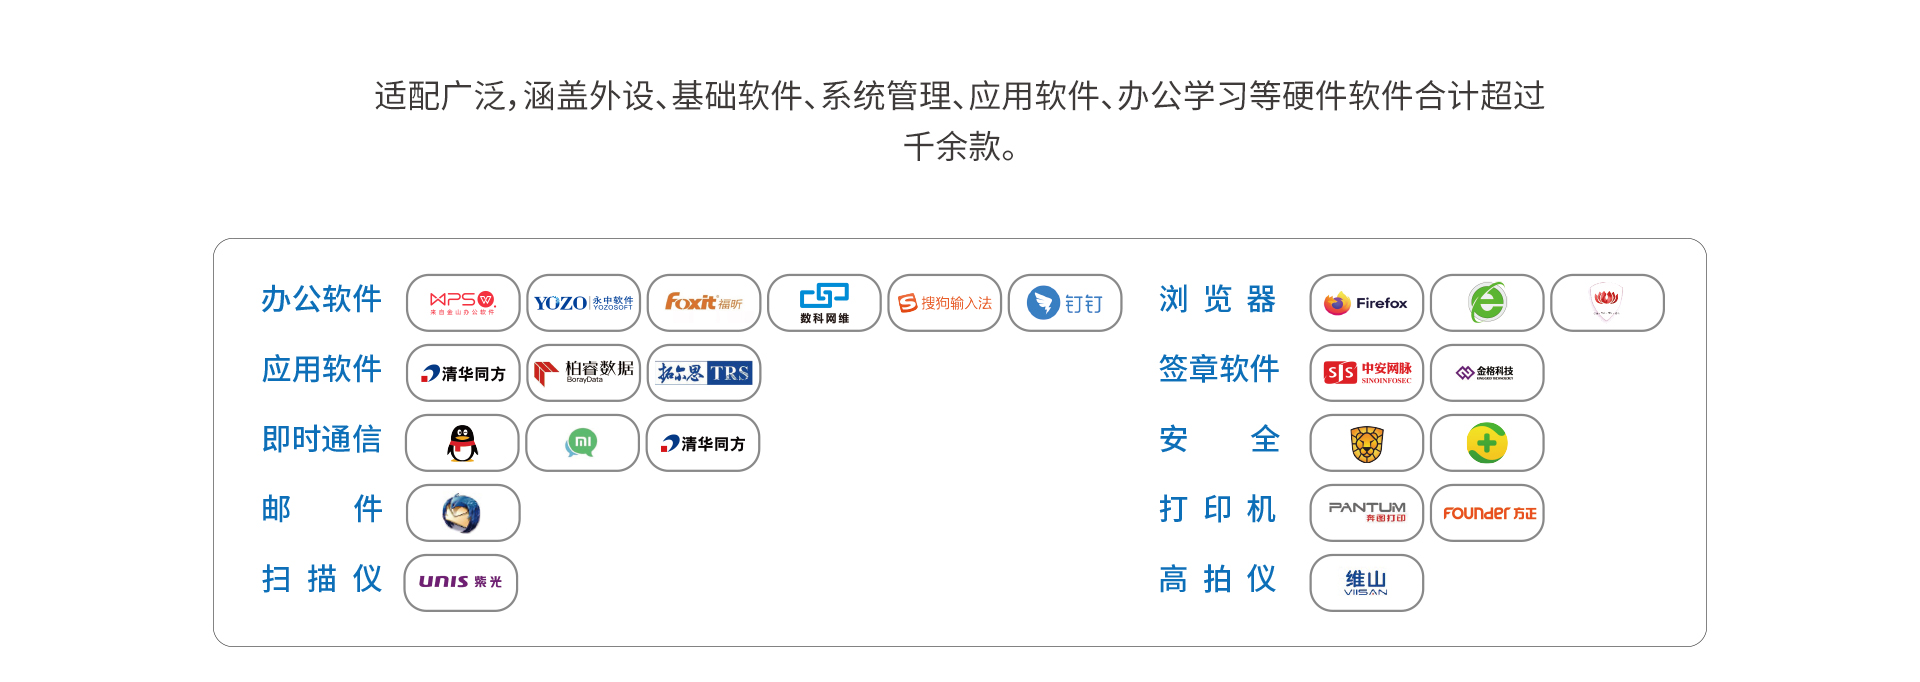Click the UNIS scanner logo badge
Image resolution: width=1920 pixels, height=682 pixels.
pos(461,583)
